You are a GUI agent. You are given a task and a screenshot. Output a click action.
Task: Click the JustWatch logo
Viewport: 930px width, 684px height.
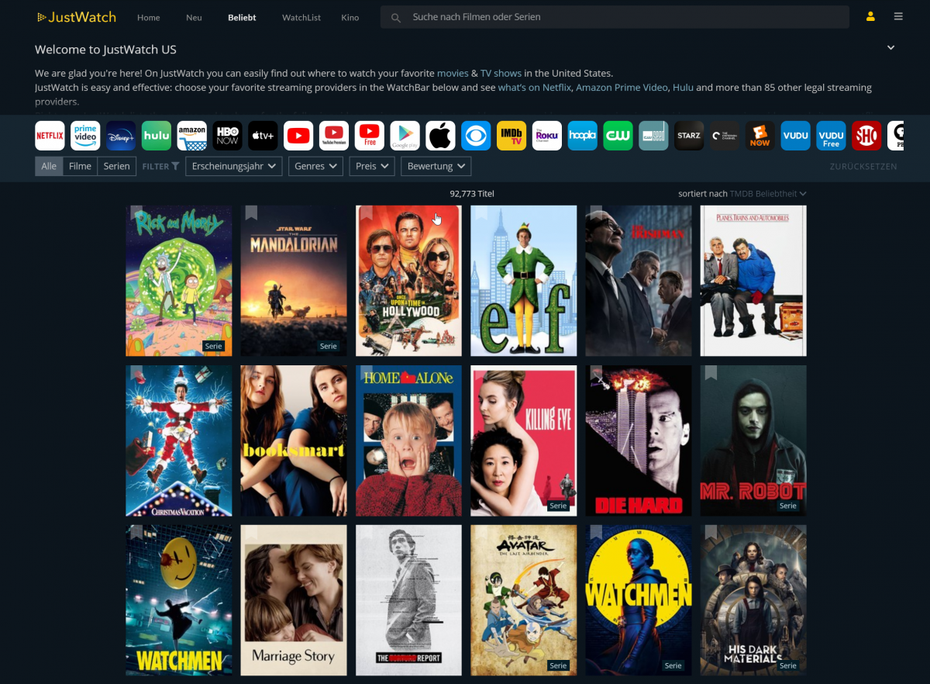tap(77, 17)
